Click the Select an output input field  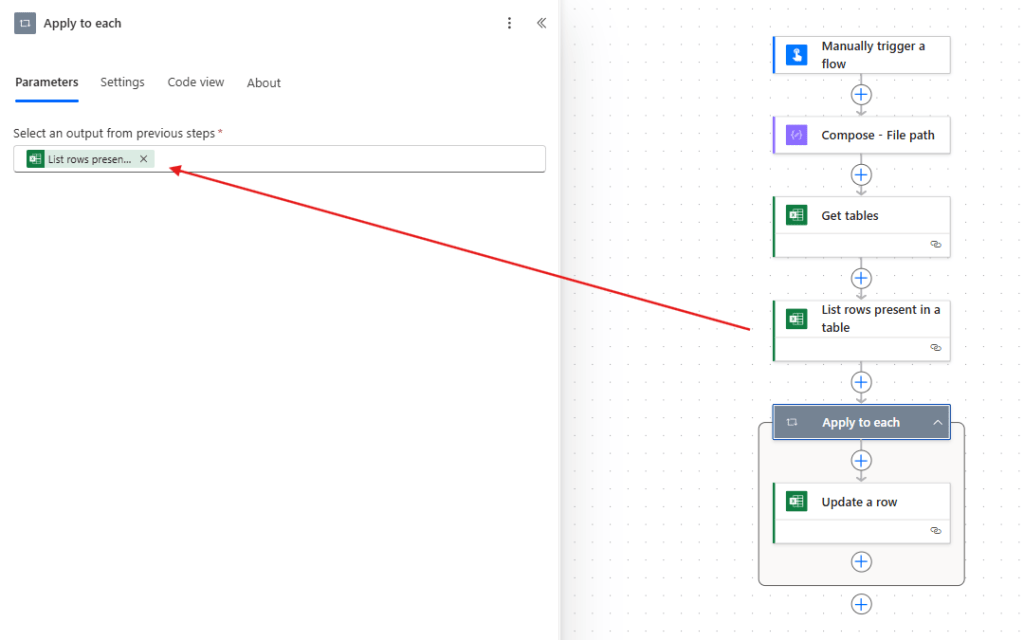pyautogui.click(x=350, y=158)
